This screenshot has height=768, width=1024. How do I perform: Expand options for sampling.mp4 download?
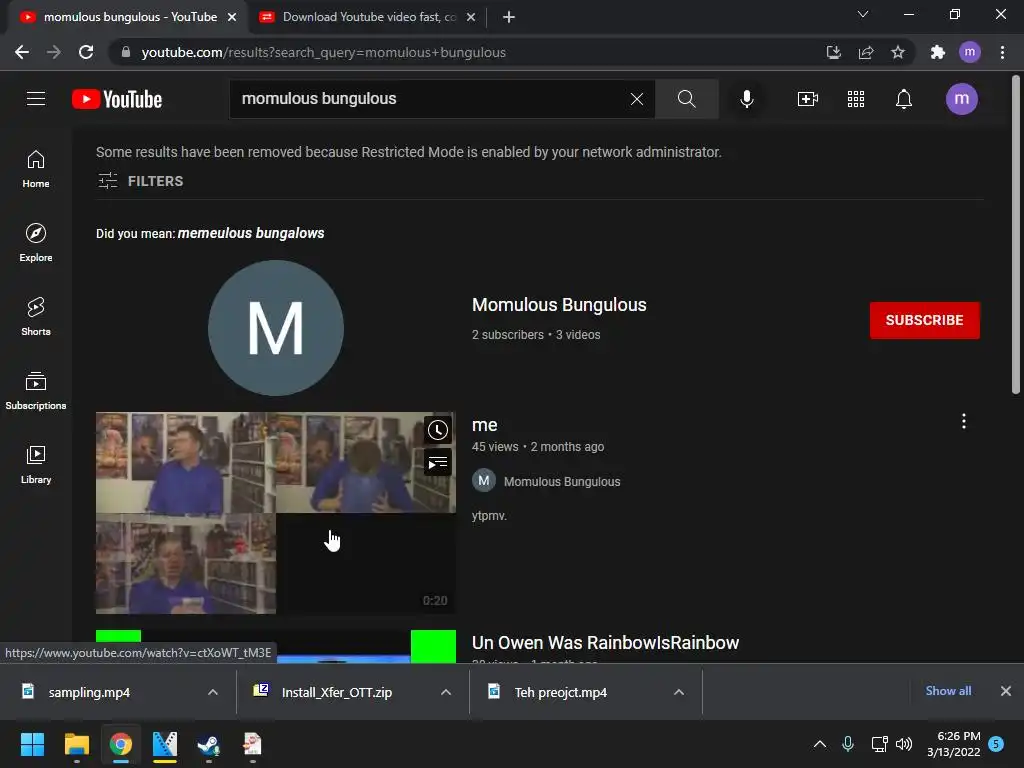212,692
